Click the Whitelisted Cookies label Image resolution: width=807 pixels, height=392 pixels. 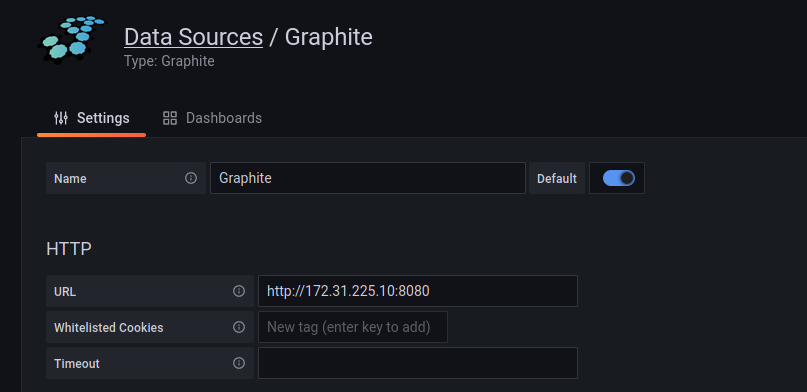(x=109, y=328)
